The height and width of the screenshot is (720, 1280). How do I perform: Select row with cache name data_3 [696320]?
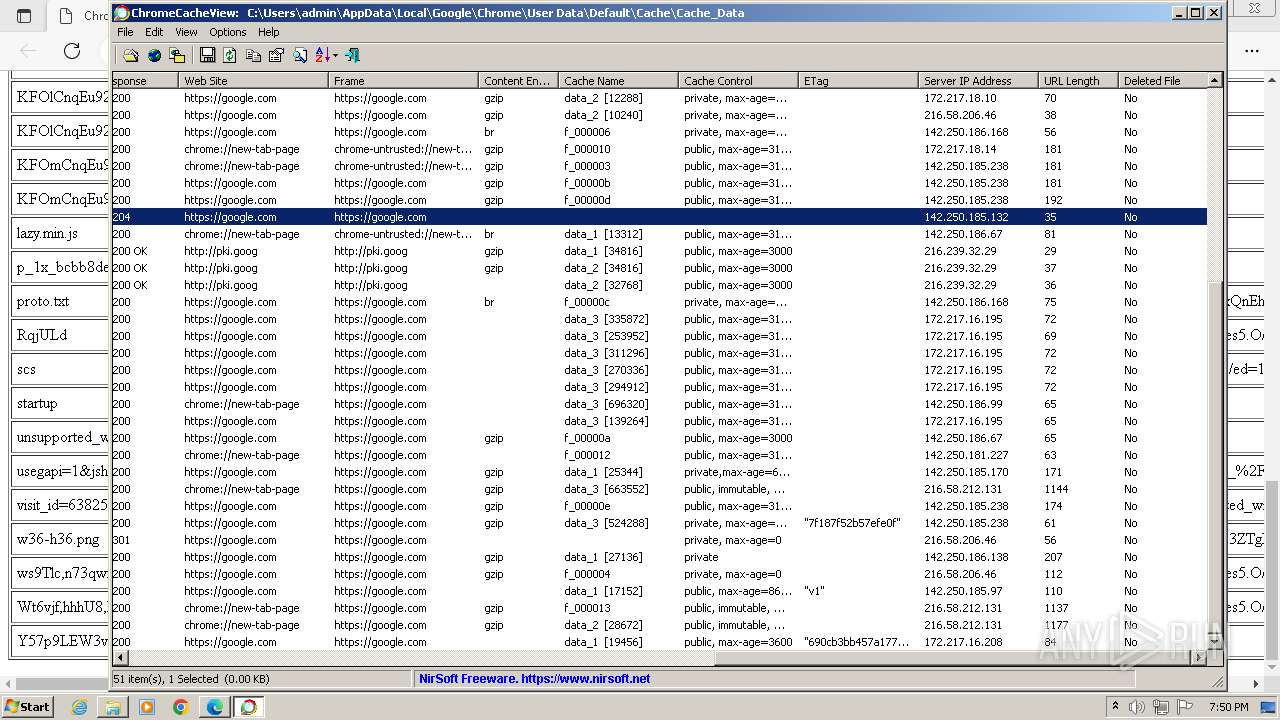[659, 404]
